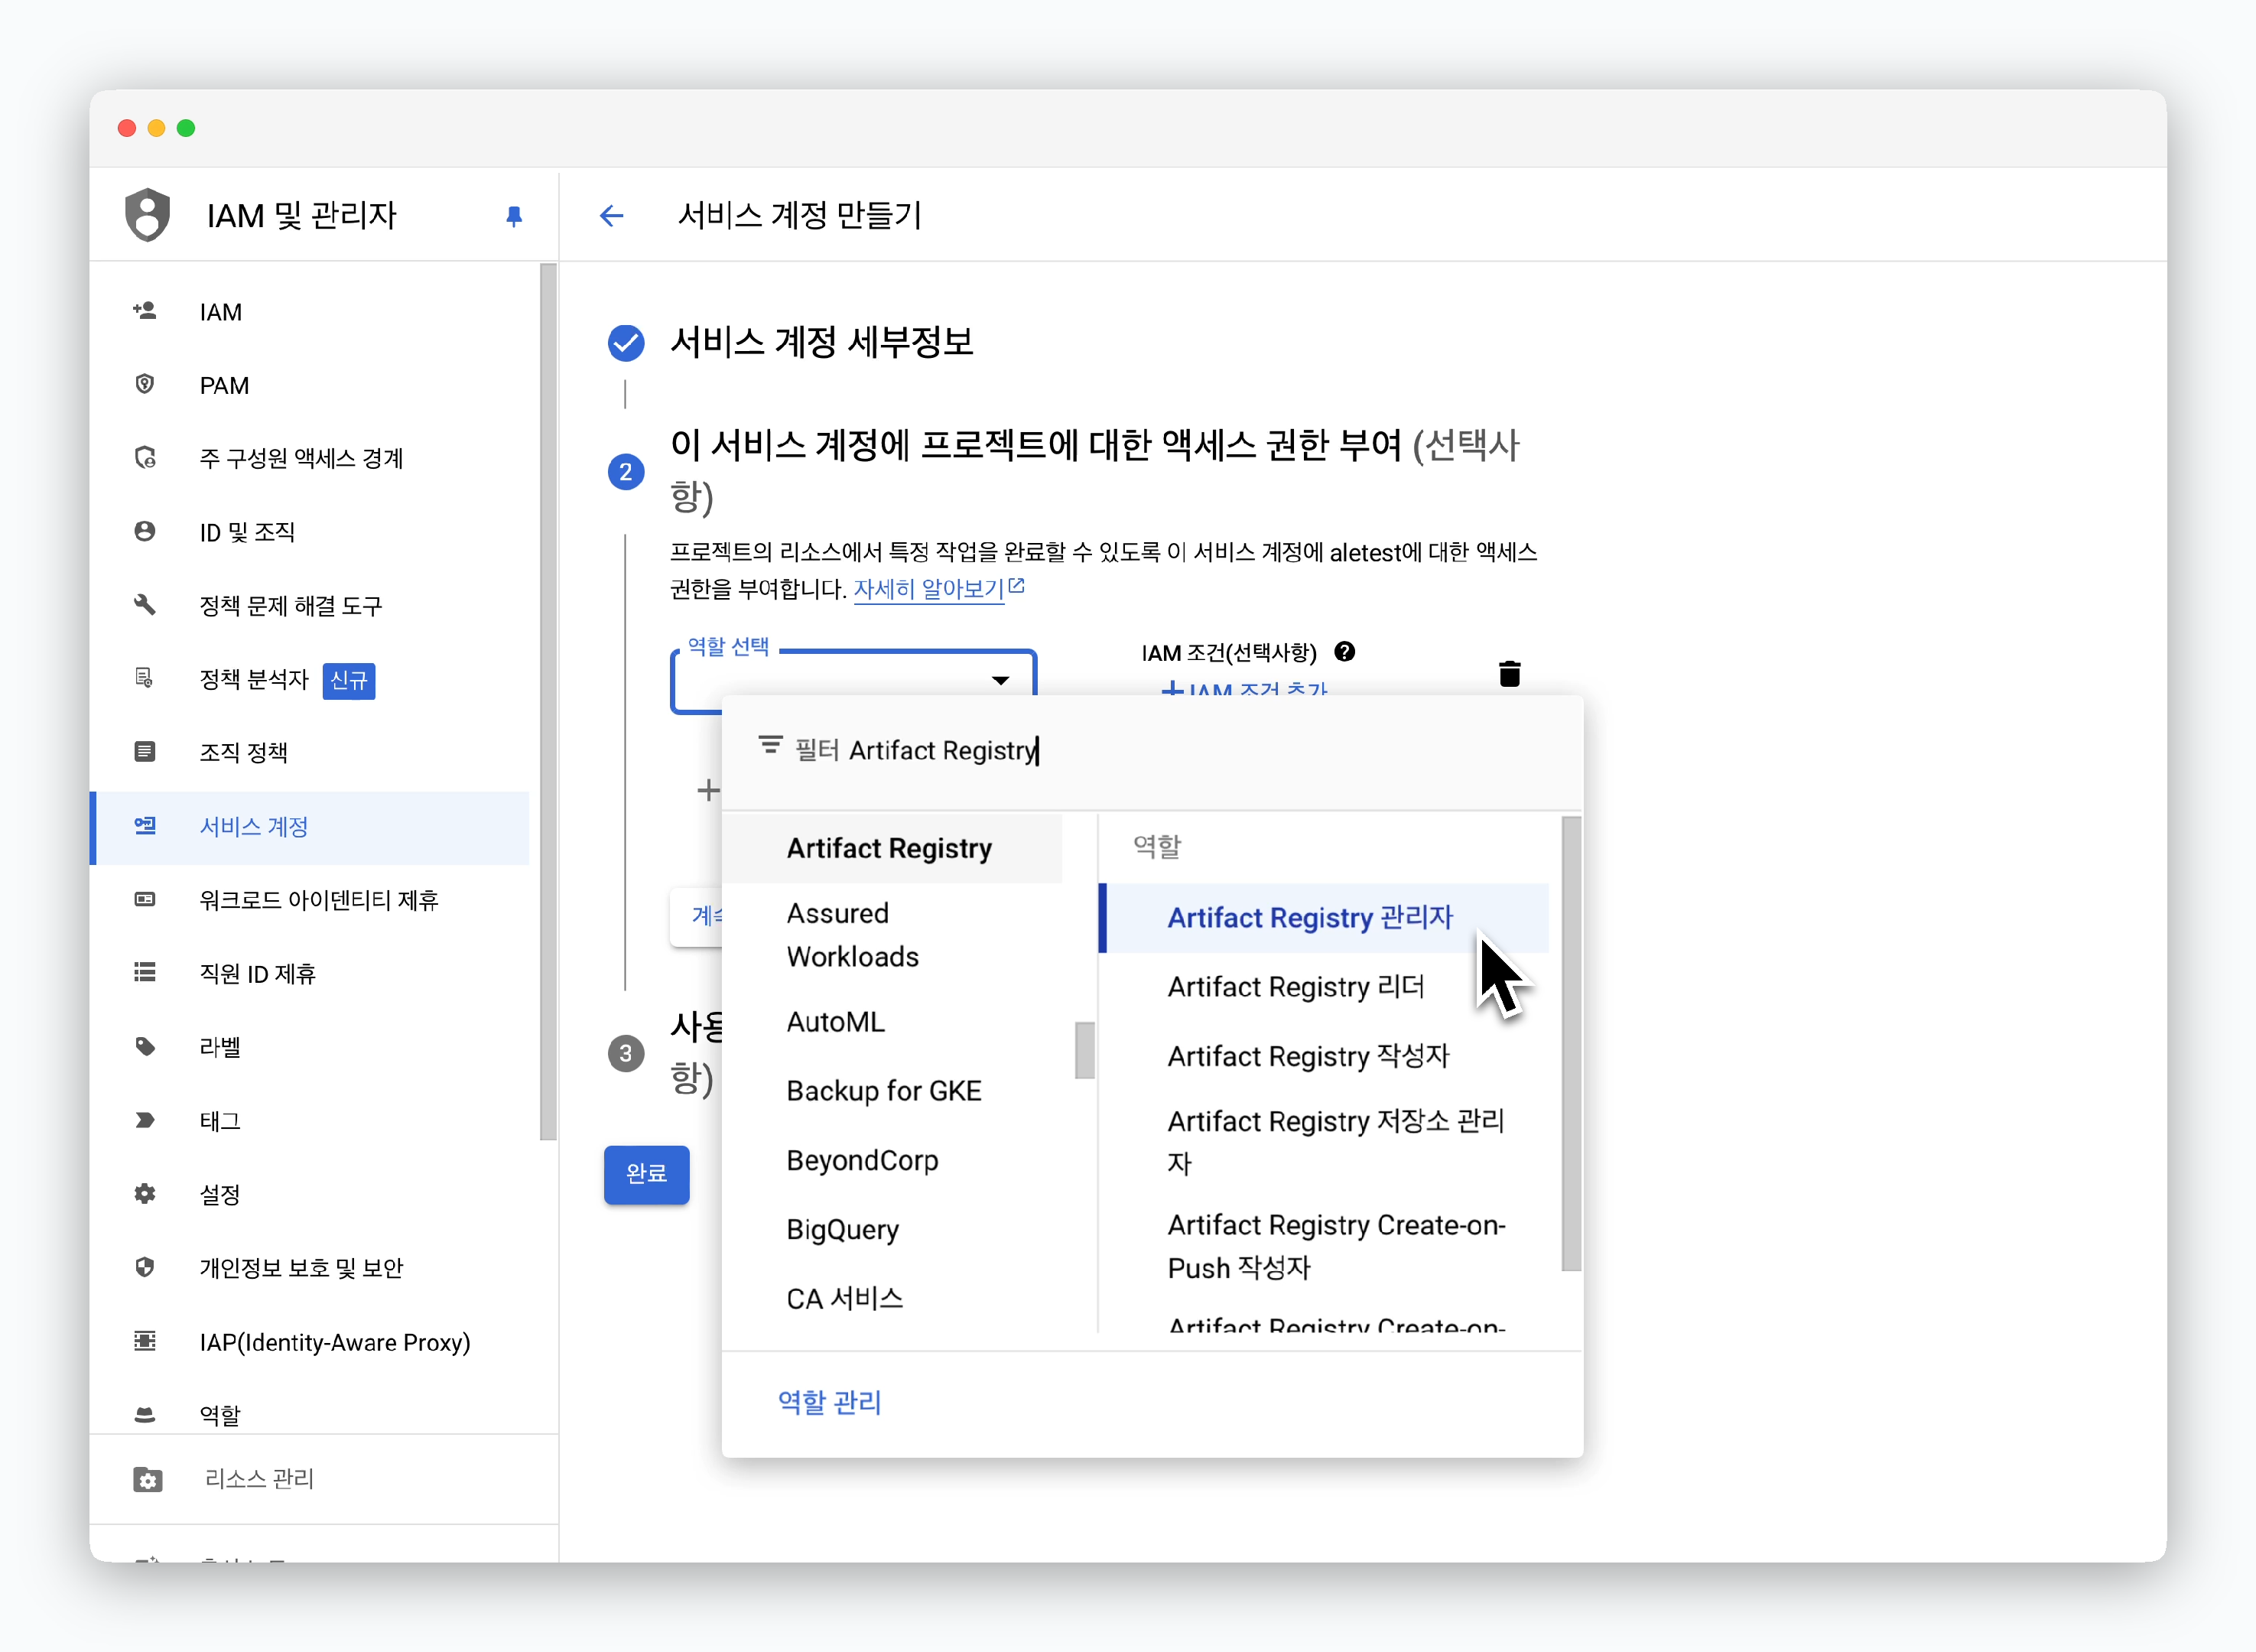Image resolution: width=2256 pixels, height=1652 pixels.
Task: Go to 정책 문제 해결 도구 menu item
Action: [310, 606]
